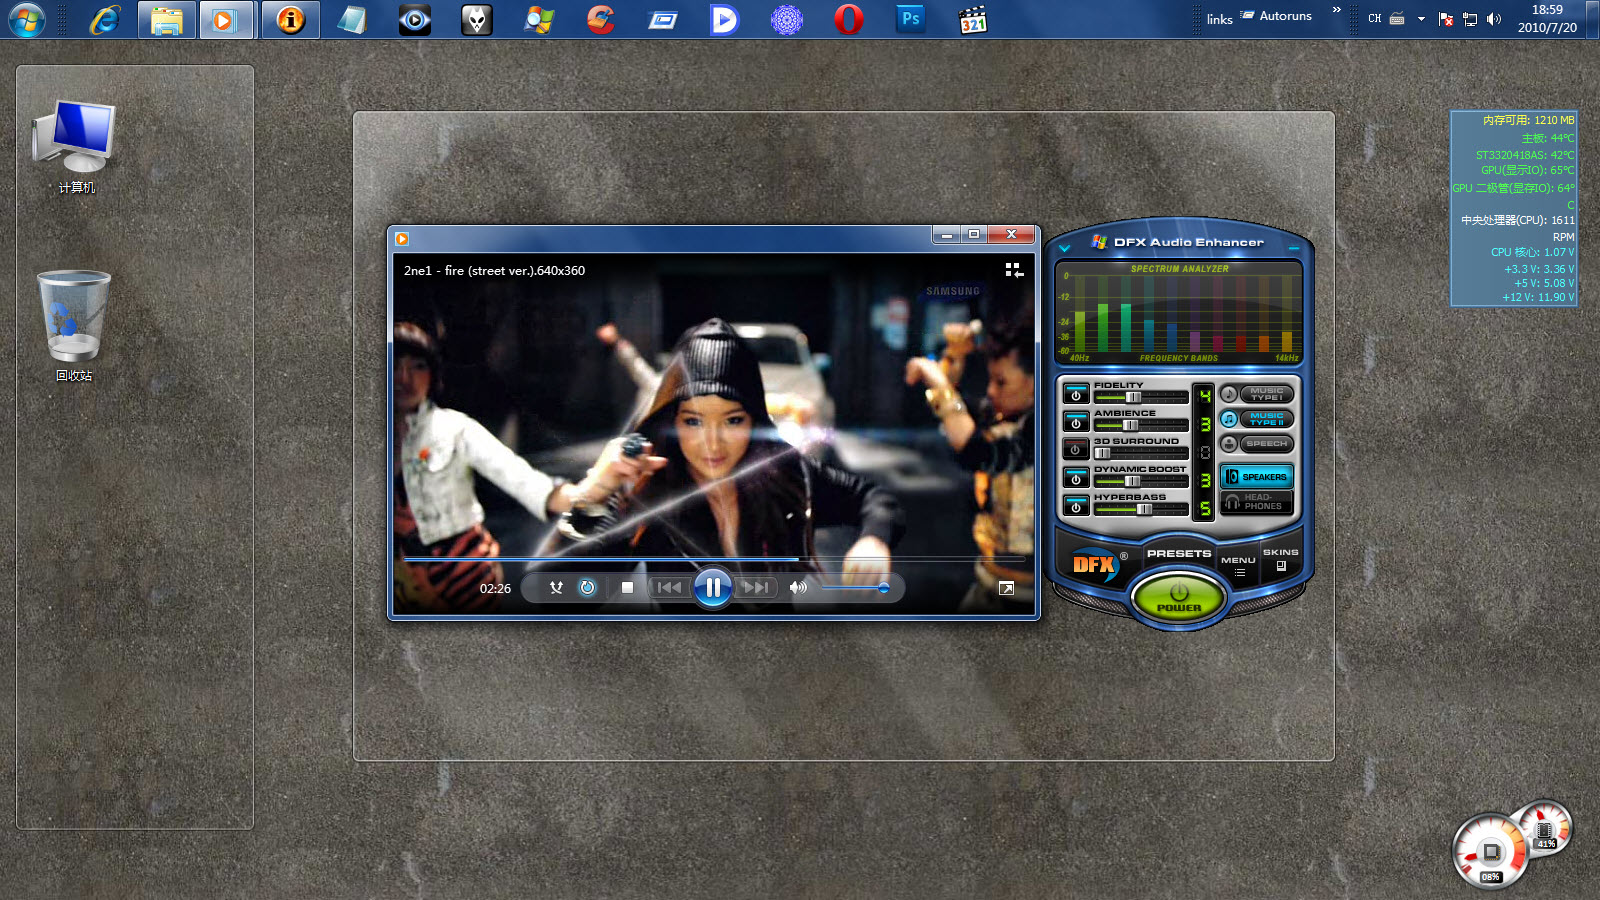This screenshot has height=900, width=1600.
Task: Switch to Windows Media Player taskbar button
Action: click(x=226, y=19)
